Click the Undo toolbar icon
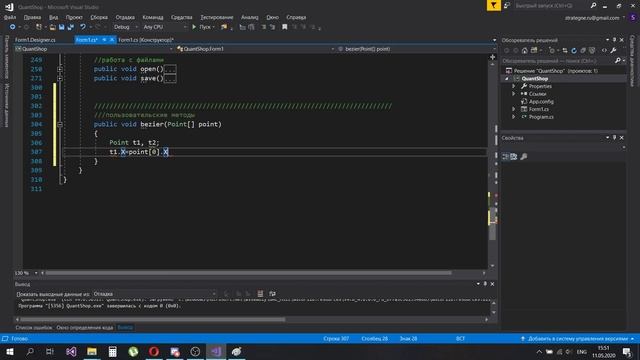The height and width of the screenshot is (360, 640). [83, 27]
